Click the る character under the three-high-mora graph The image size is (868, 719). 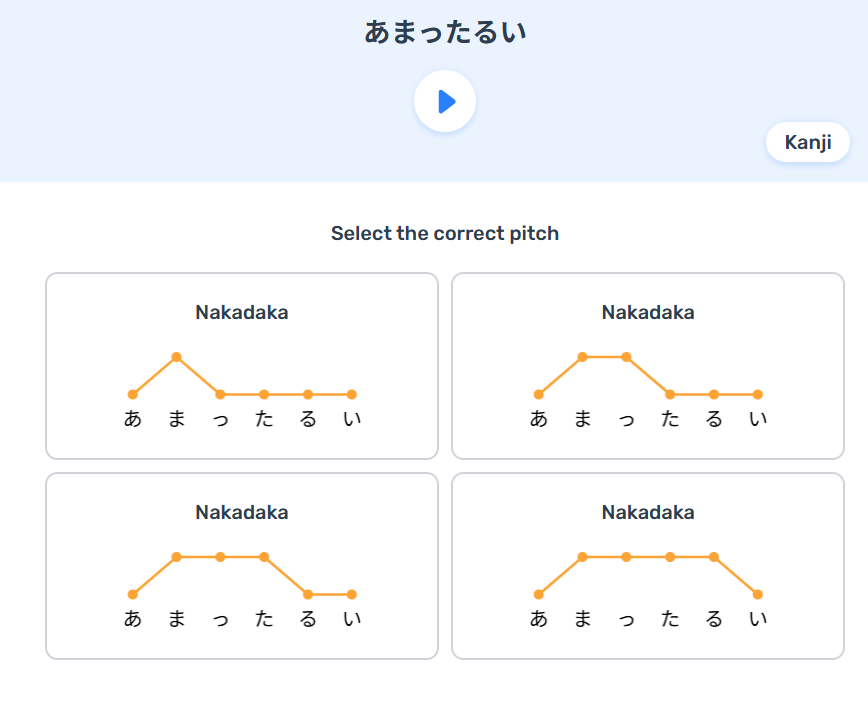coord(308,620)
